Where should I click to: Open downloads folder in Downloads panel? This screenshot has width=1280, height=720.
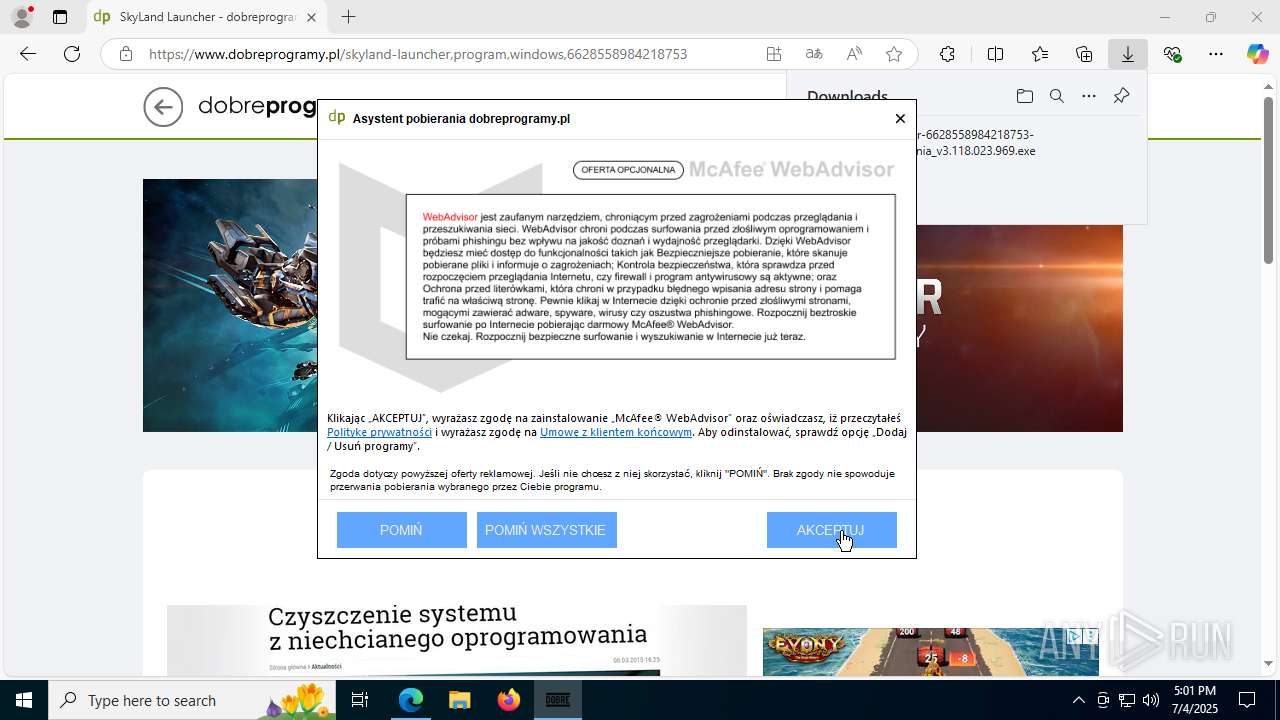[x=1025, y=96]
